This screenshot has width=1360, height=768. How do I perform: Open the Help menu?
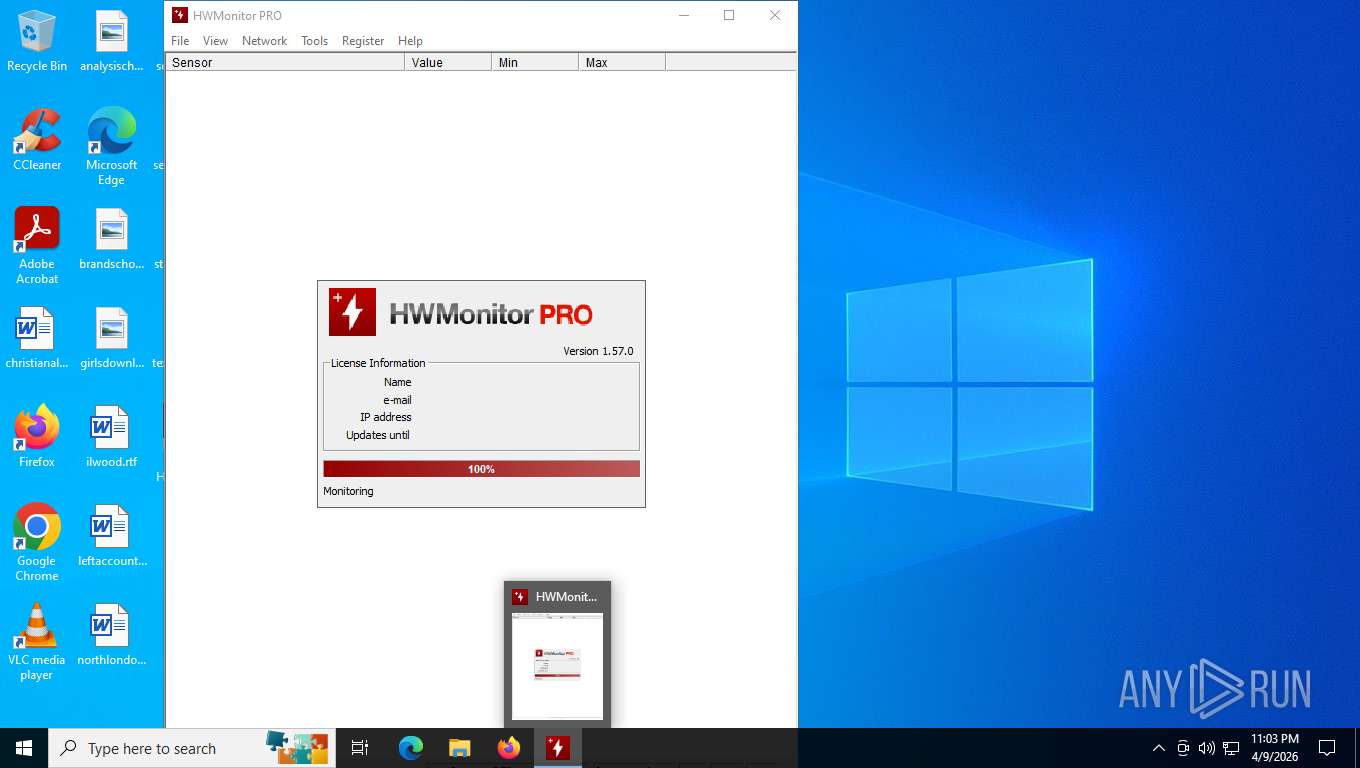pos(410,41)
